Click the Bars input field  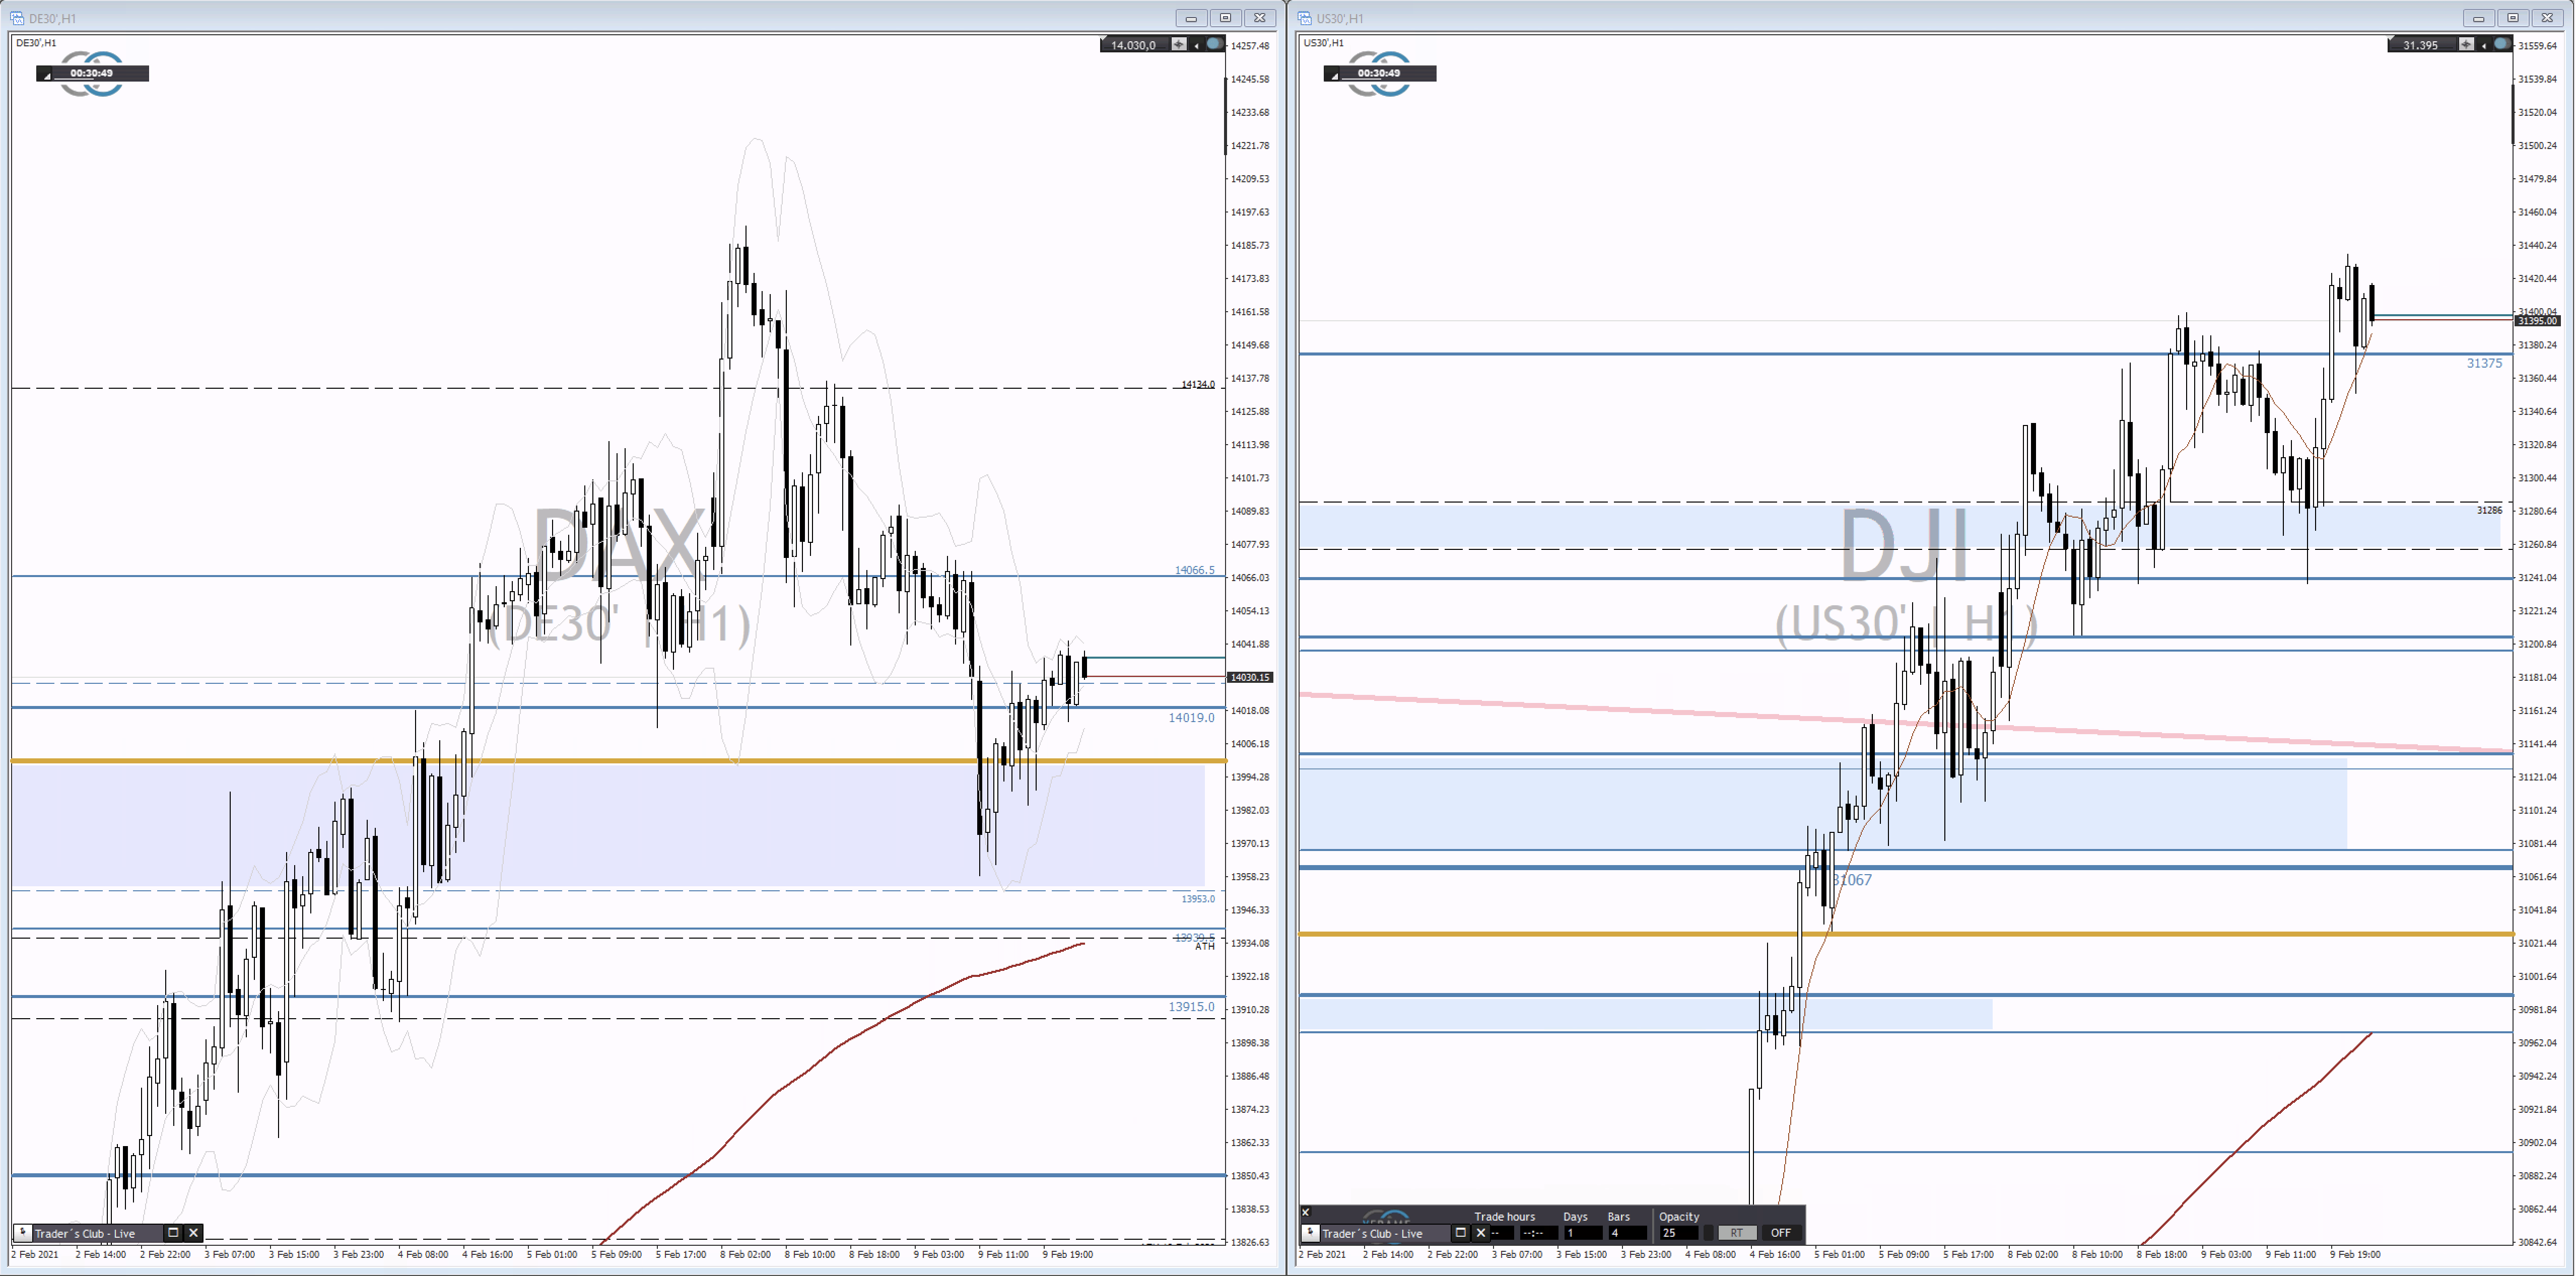(1628, 1233)
